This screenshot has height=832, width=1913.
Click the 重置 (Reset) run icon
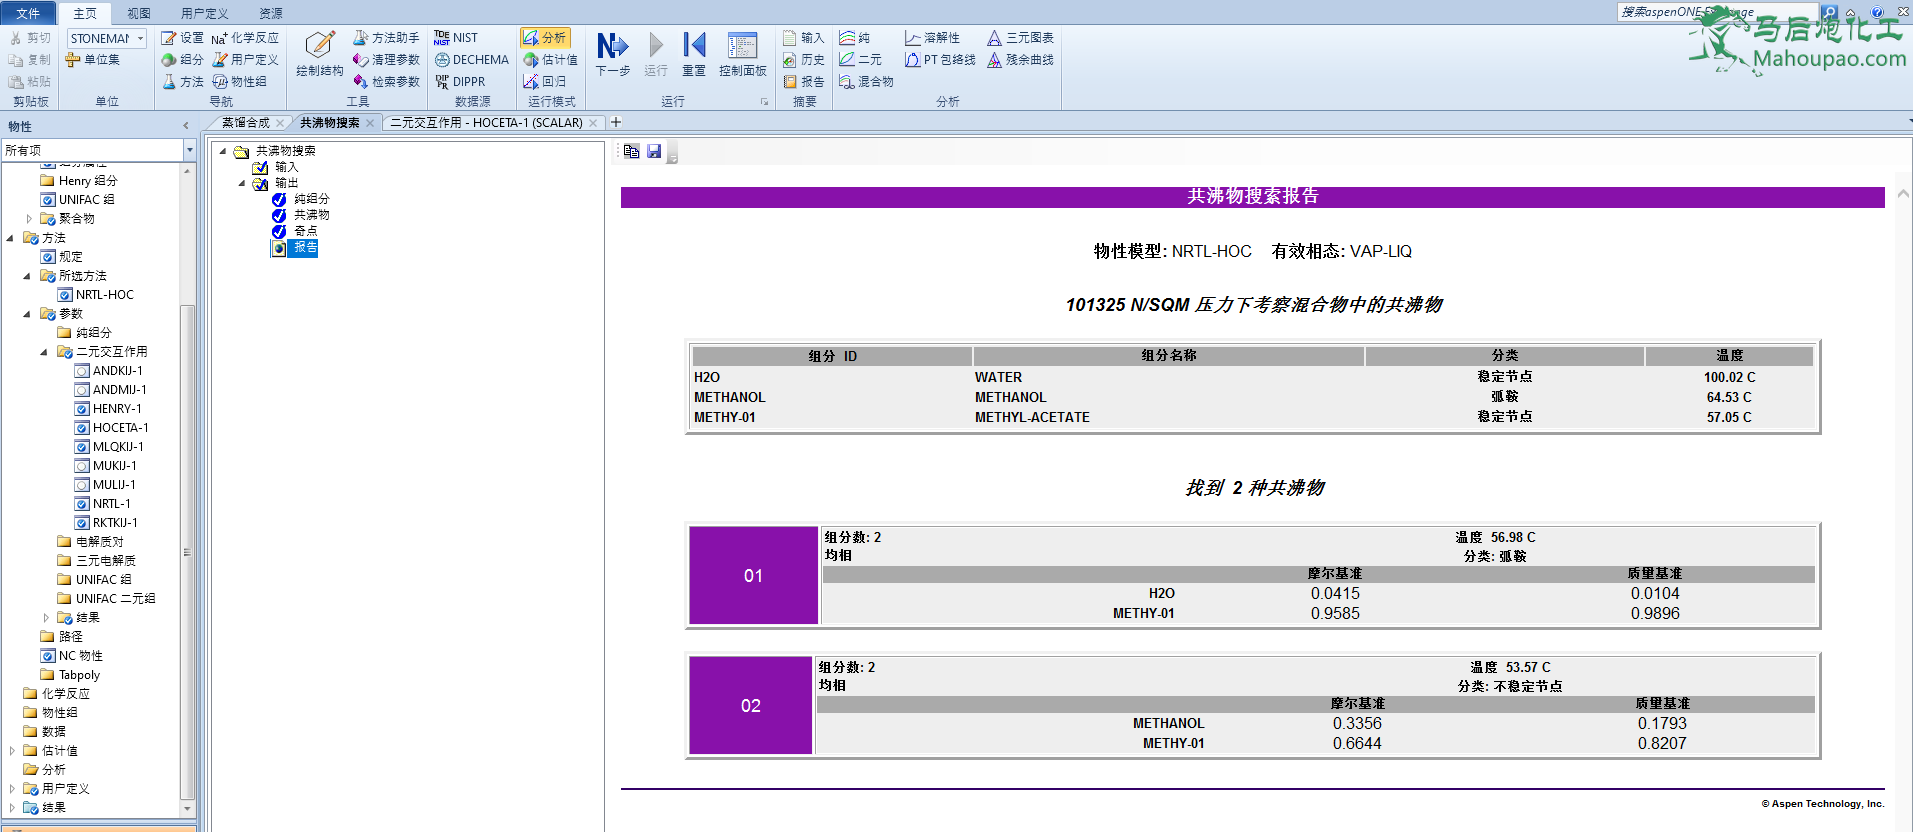pos(694,46)
